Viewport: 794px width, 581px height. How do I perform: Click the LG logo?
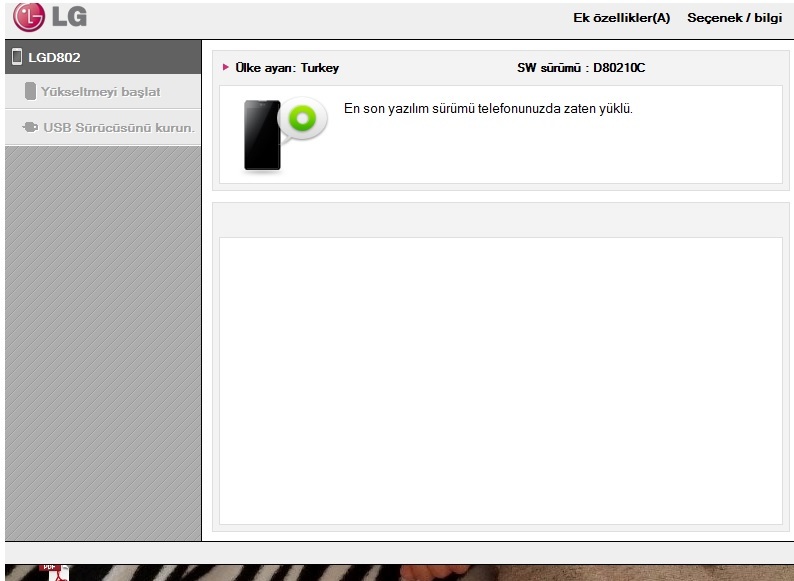coord(50,17)
